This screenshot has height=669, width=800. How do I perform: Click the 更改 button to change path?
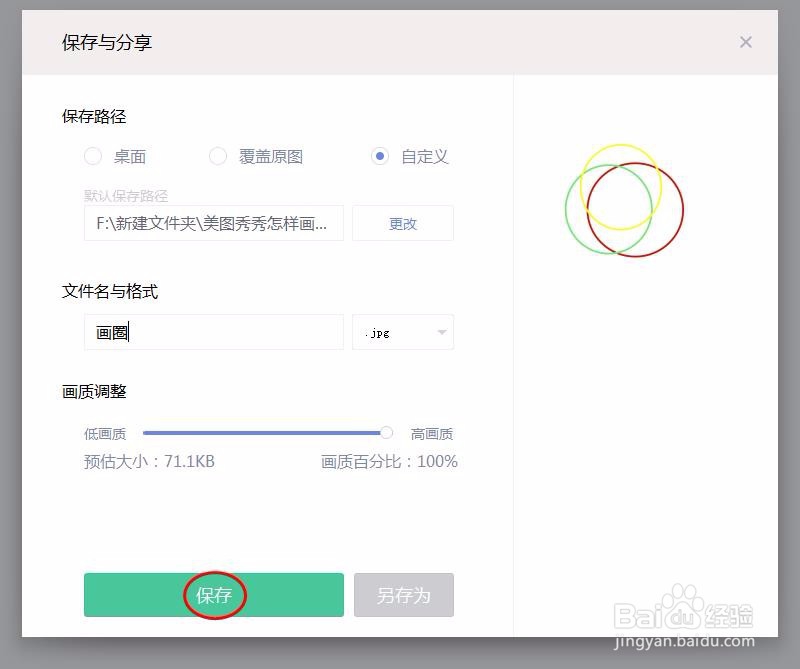coord(403,223)
